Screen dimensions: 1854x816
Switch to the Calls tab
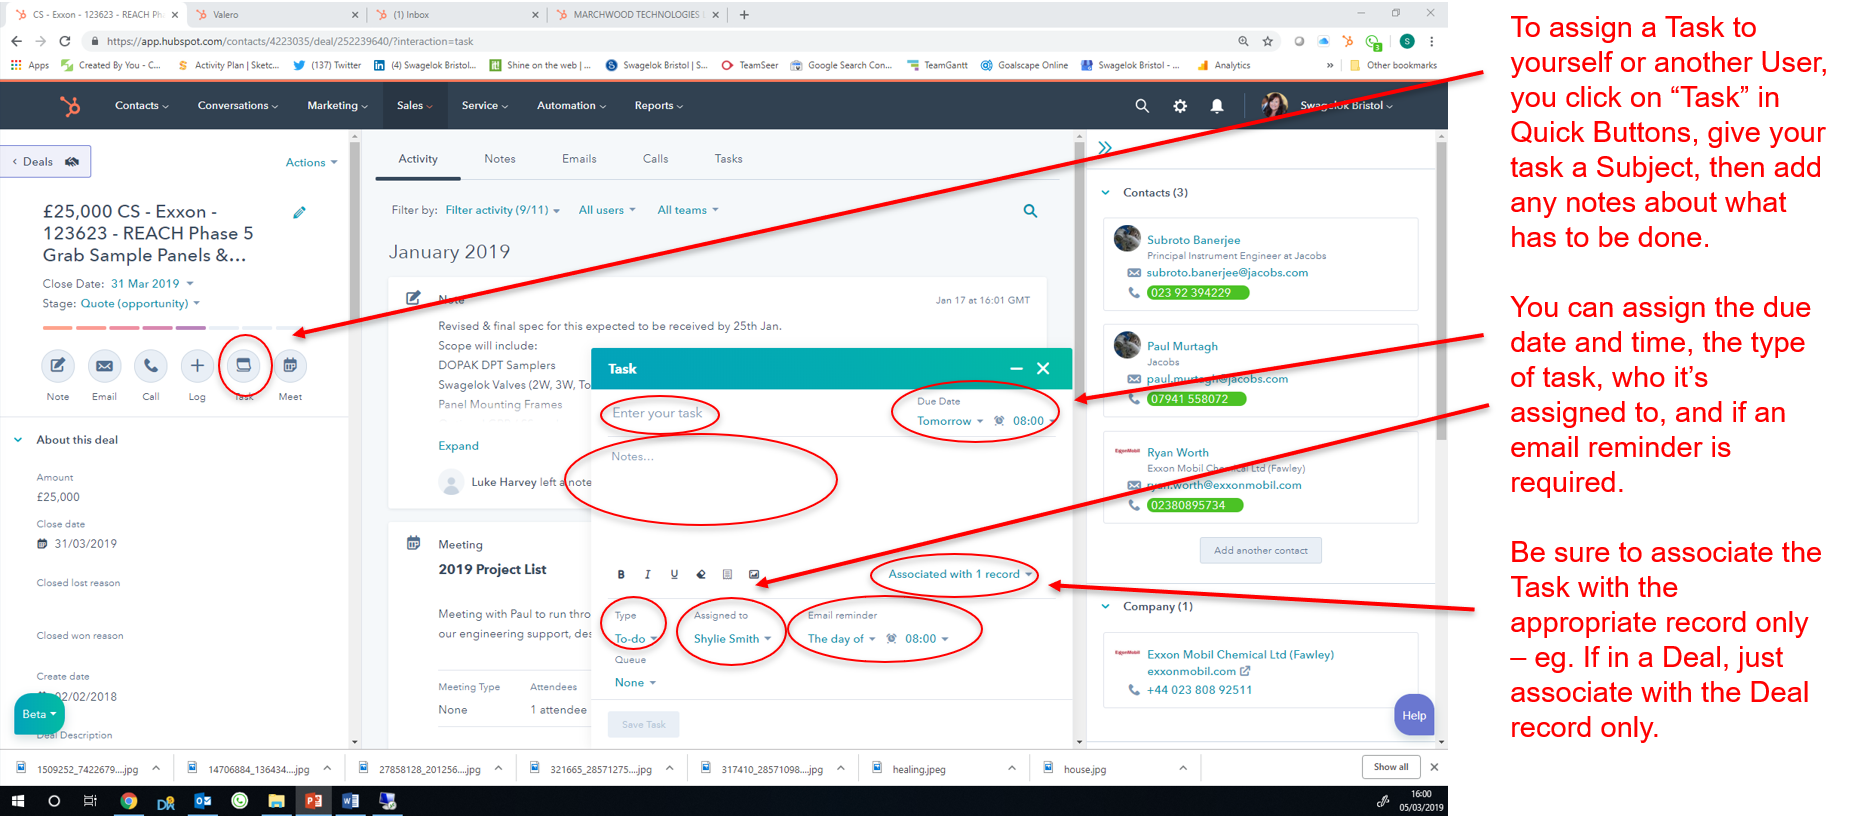pyautogui.click(x=656, y=159)
